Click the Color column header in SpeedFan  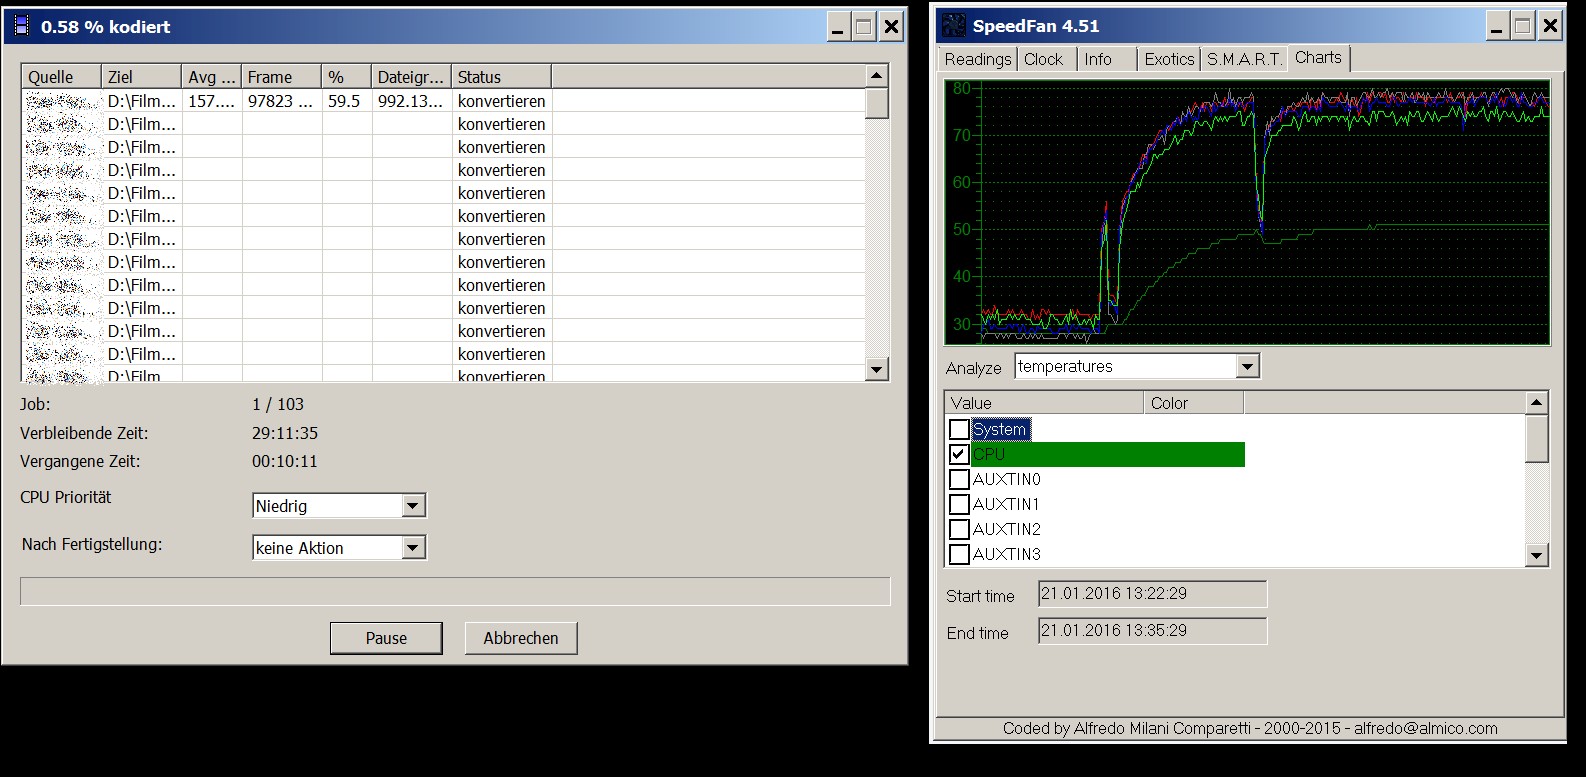click(1194, 403)
